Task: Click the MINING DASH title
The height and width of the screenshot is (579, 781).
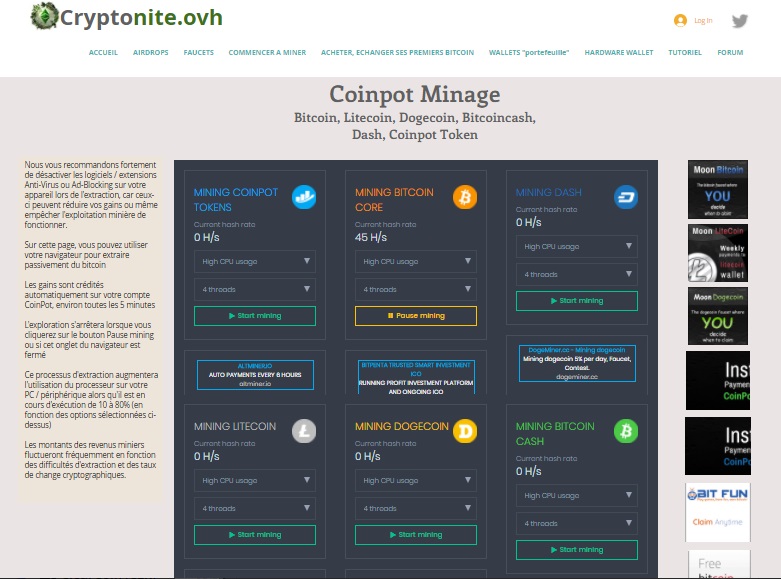Action: 548,192
